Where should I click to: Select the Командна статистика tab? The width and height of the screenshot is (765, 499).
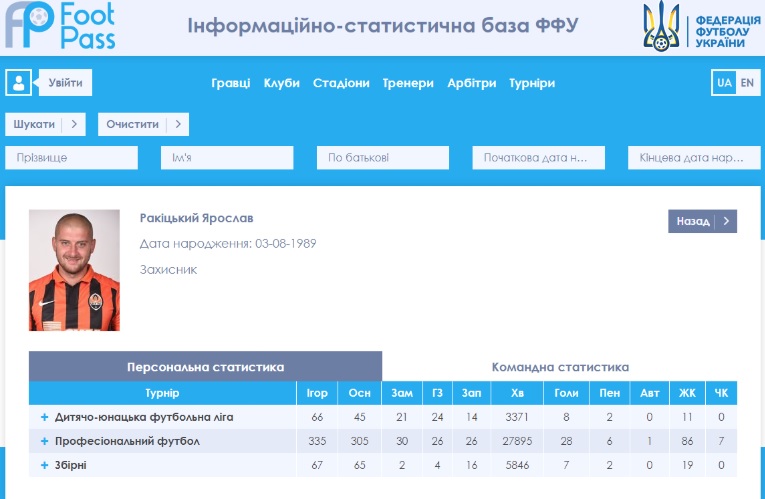pos(560,367)
